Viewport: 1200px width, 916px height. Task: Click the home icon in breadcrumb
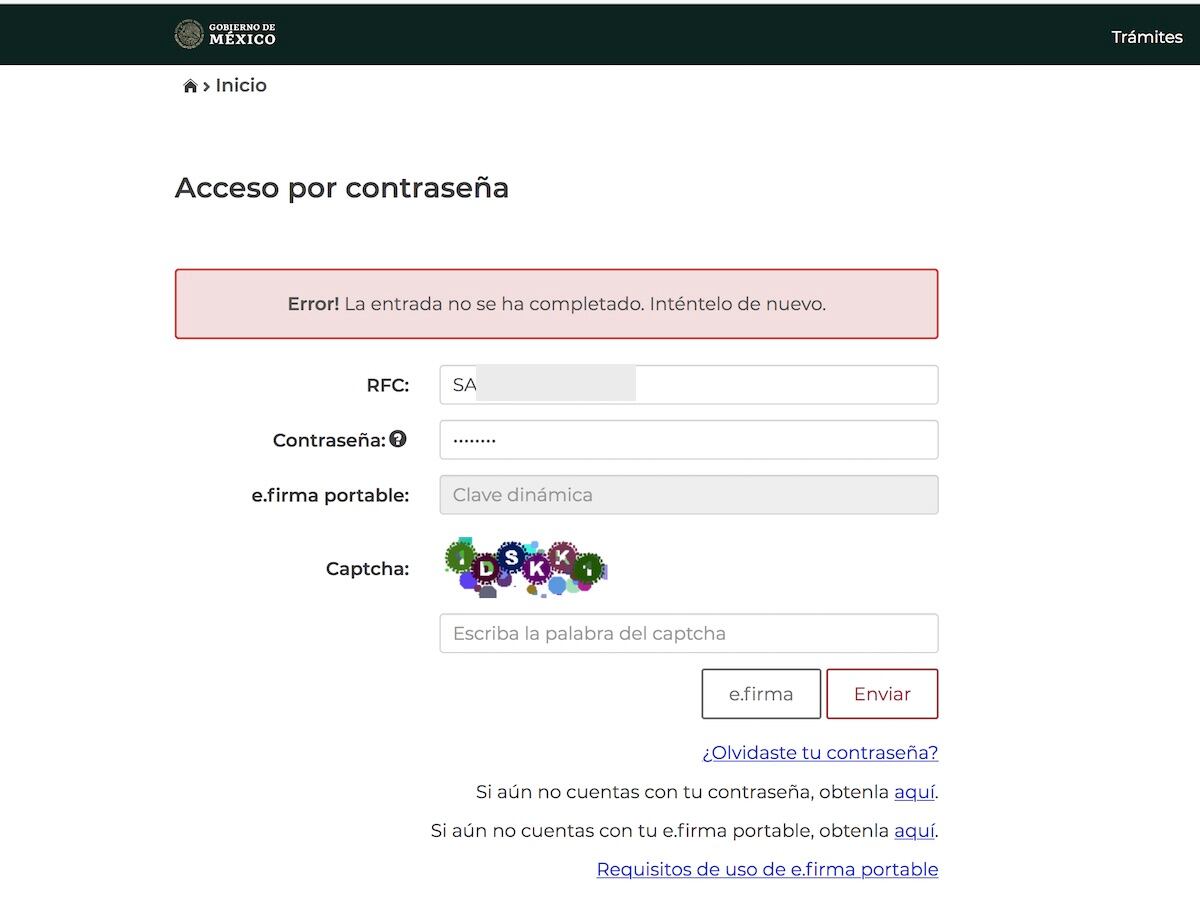pyautogui.click(x=190, y=86)
